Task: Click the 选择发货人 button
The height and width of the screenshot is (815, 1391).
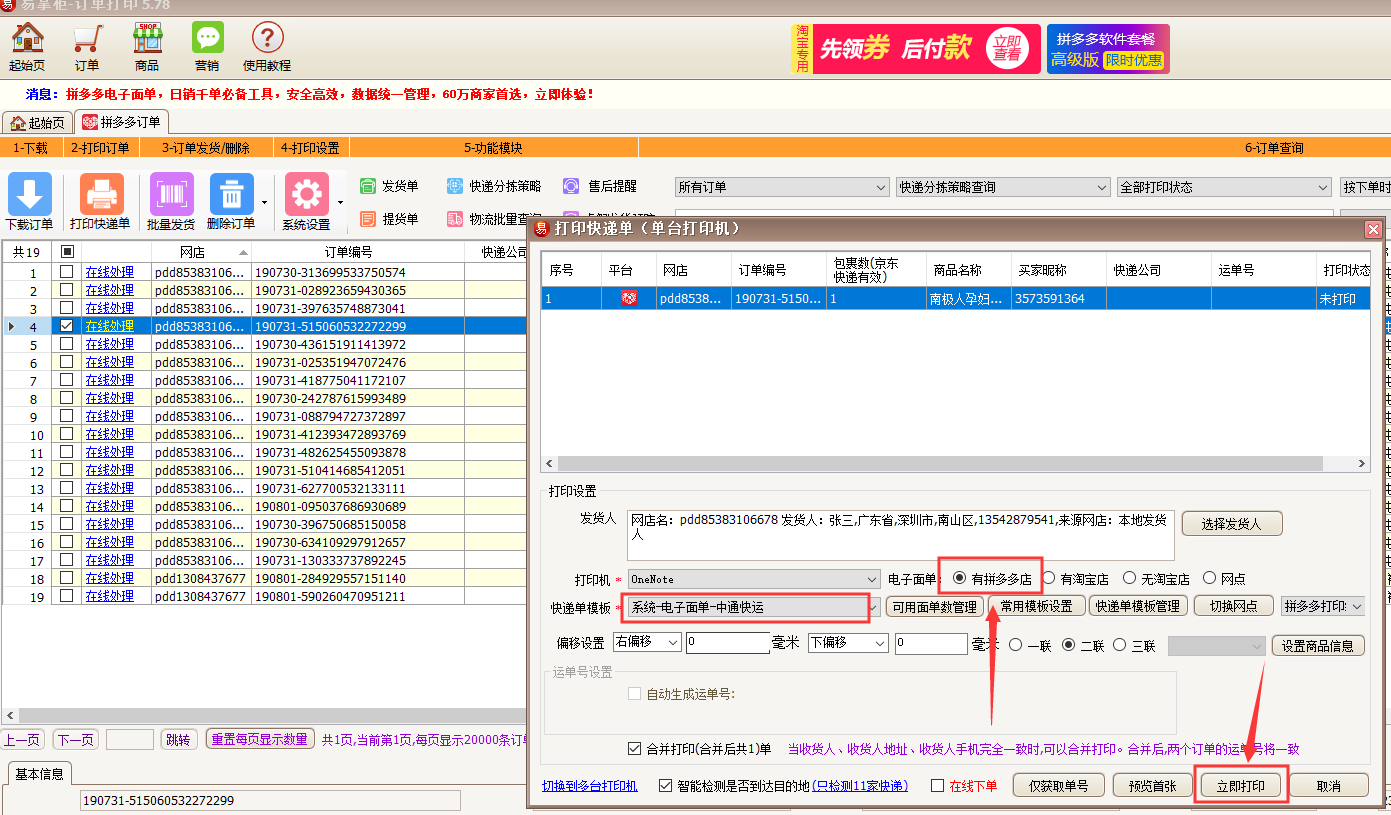Action: [1232, 523]
